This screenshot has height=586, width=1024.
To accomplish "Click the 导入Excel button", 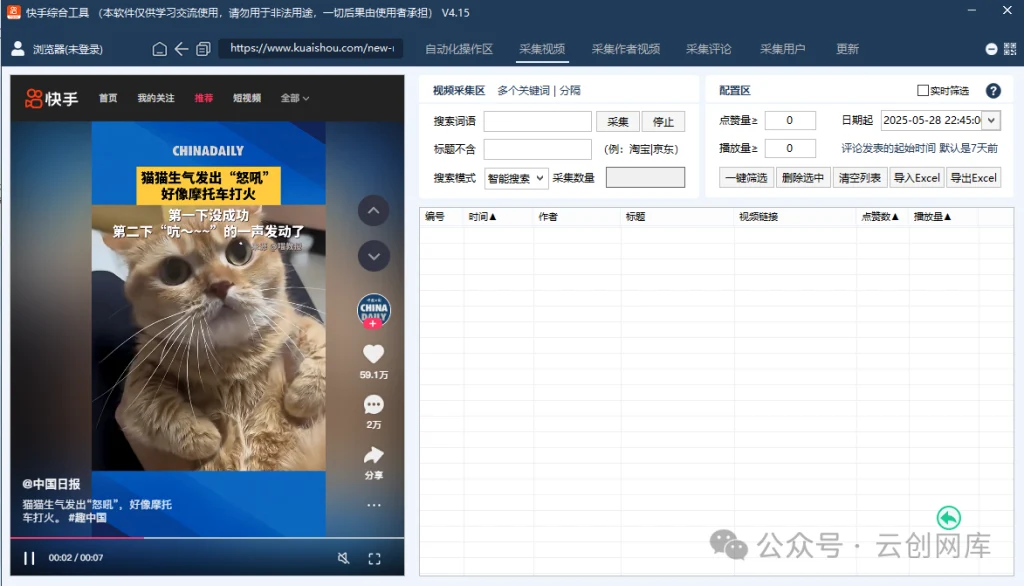I will tap(916, 178).
